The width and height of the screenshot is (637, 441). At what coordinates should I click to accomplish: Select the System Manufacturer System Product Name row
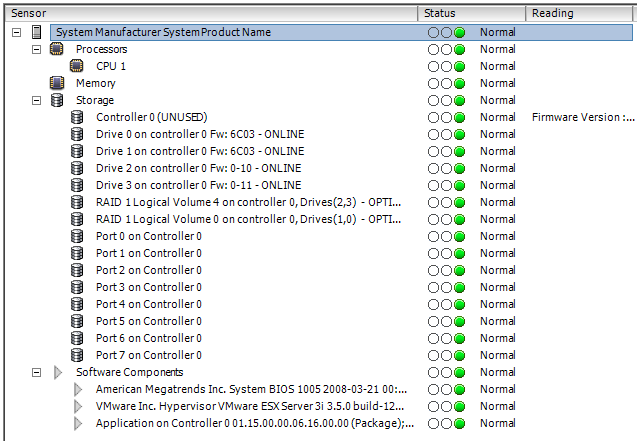coord(341,32)
